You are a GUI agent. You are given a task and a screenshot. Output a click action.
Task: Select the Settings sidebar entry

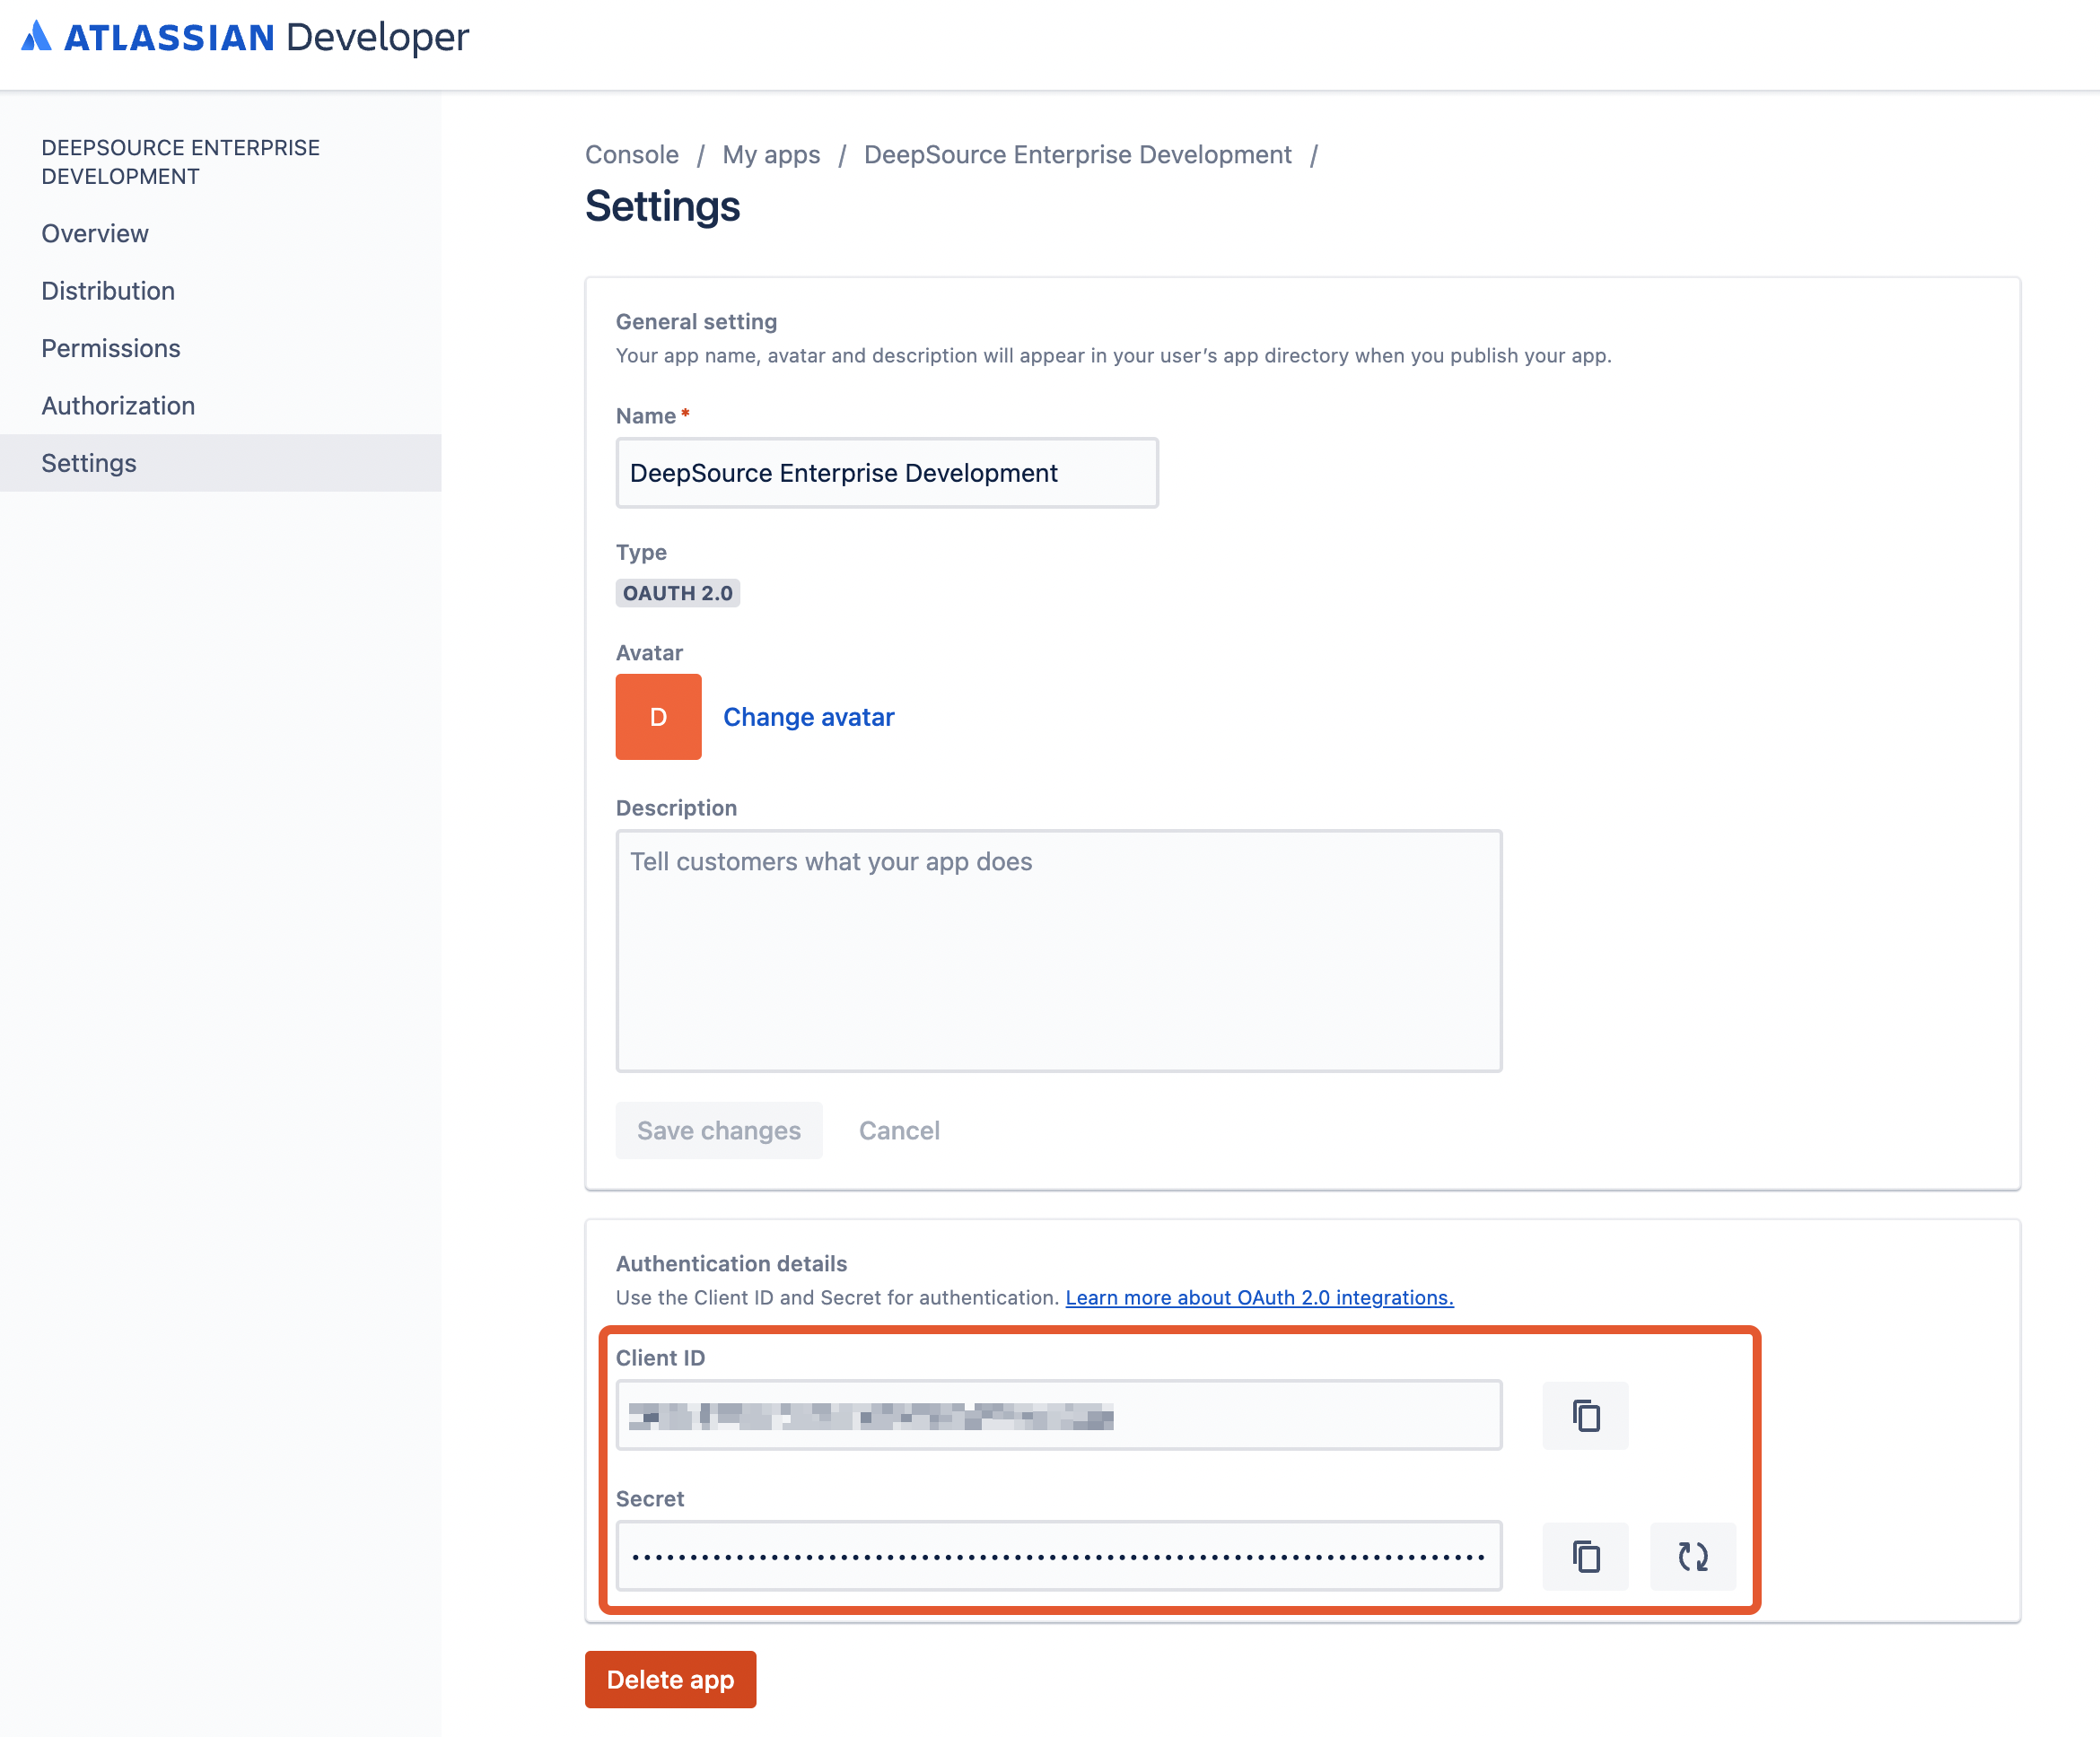tap(89, 463)
